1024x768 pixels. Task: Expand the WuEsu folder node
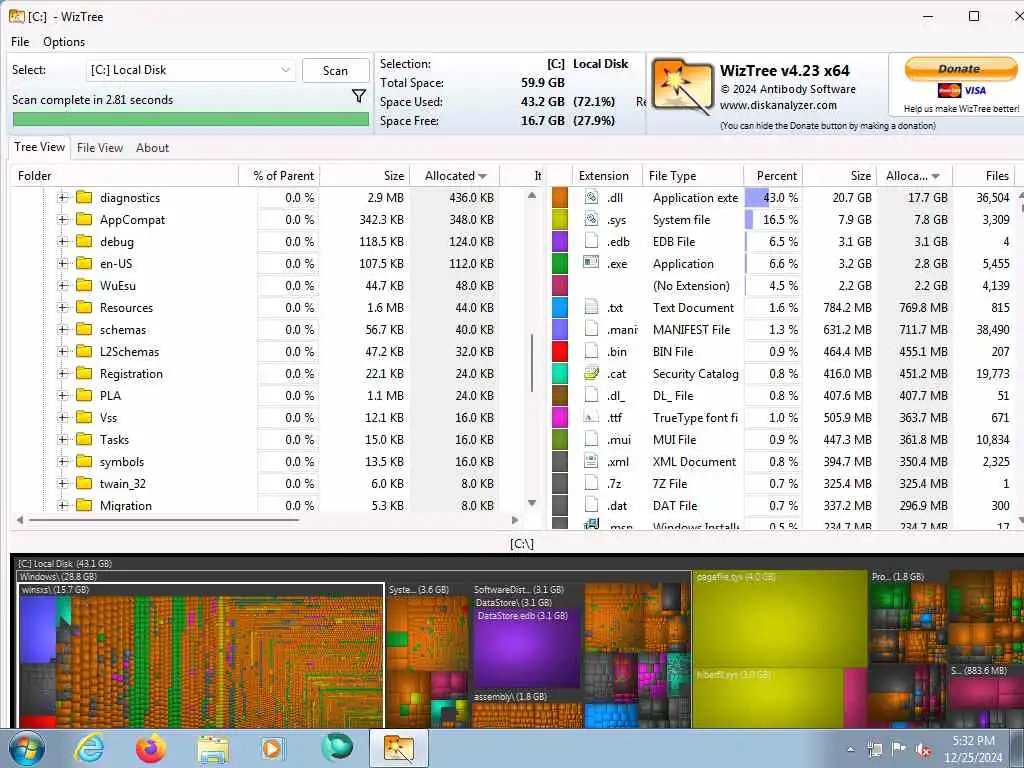(63, 285)
